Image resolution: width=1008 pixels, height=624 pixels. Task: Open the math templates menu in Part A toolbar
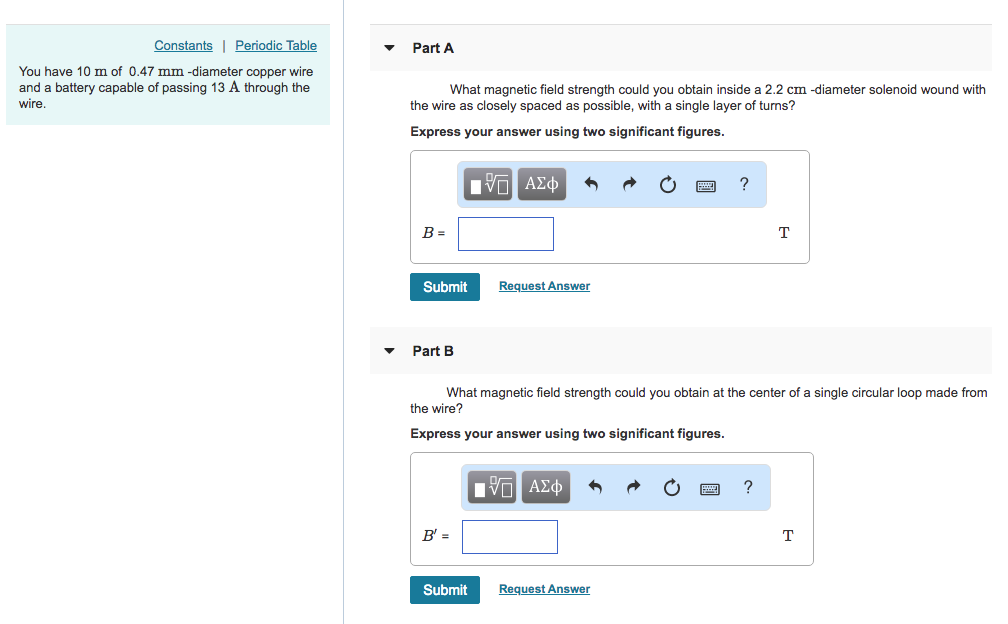tap(488, 184)
